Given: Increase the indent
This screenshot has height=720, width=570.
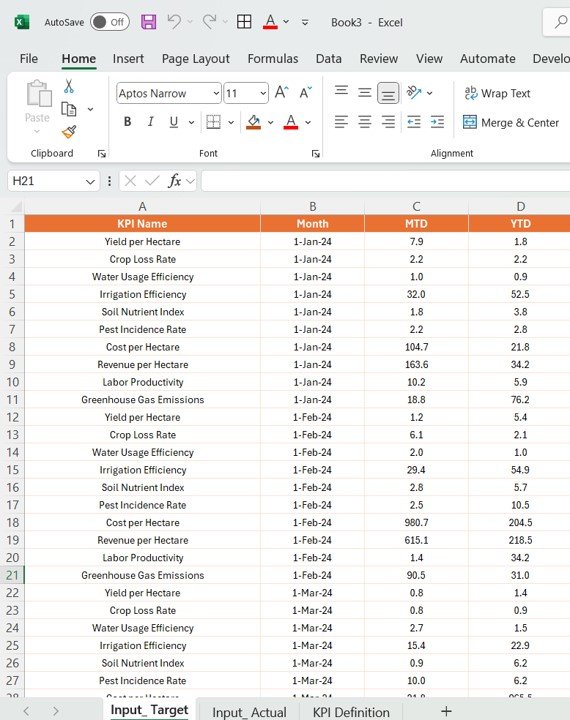Looking at the screenshot, I should point(437,122).
